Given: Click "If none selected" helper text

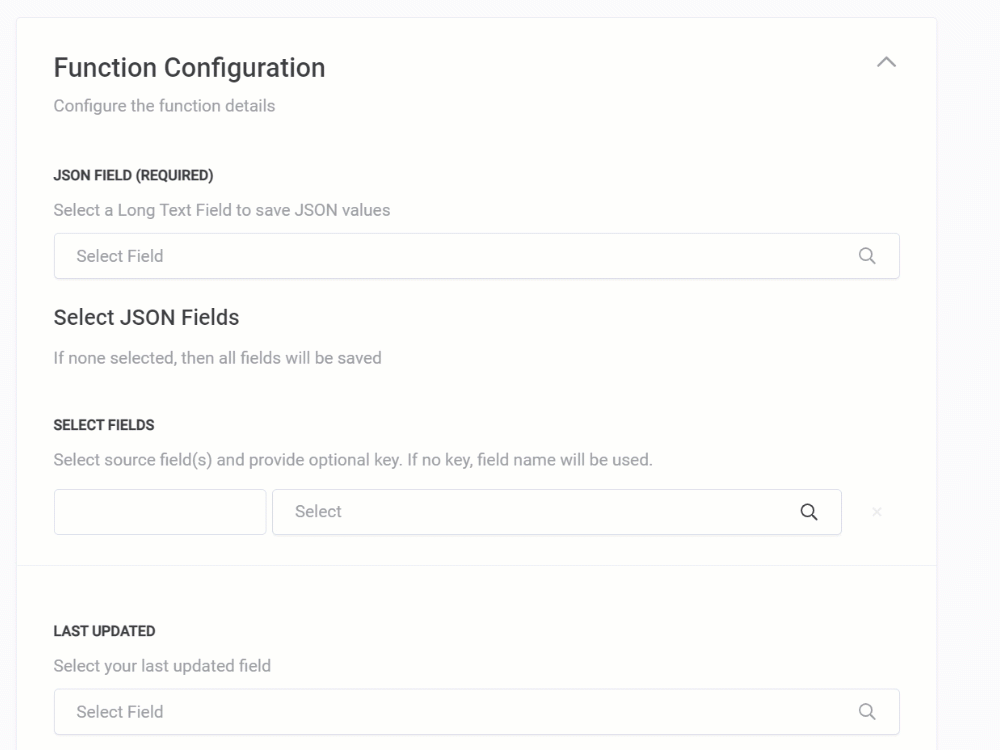Looking at the screenshot, I should tap(217, 357).
